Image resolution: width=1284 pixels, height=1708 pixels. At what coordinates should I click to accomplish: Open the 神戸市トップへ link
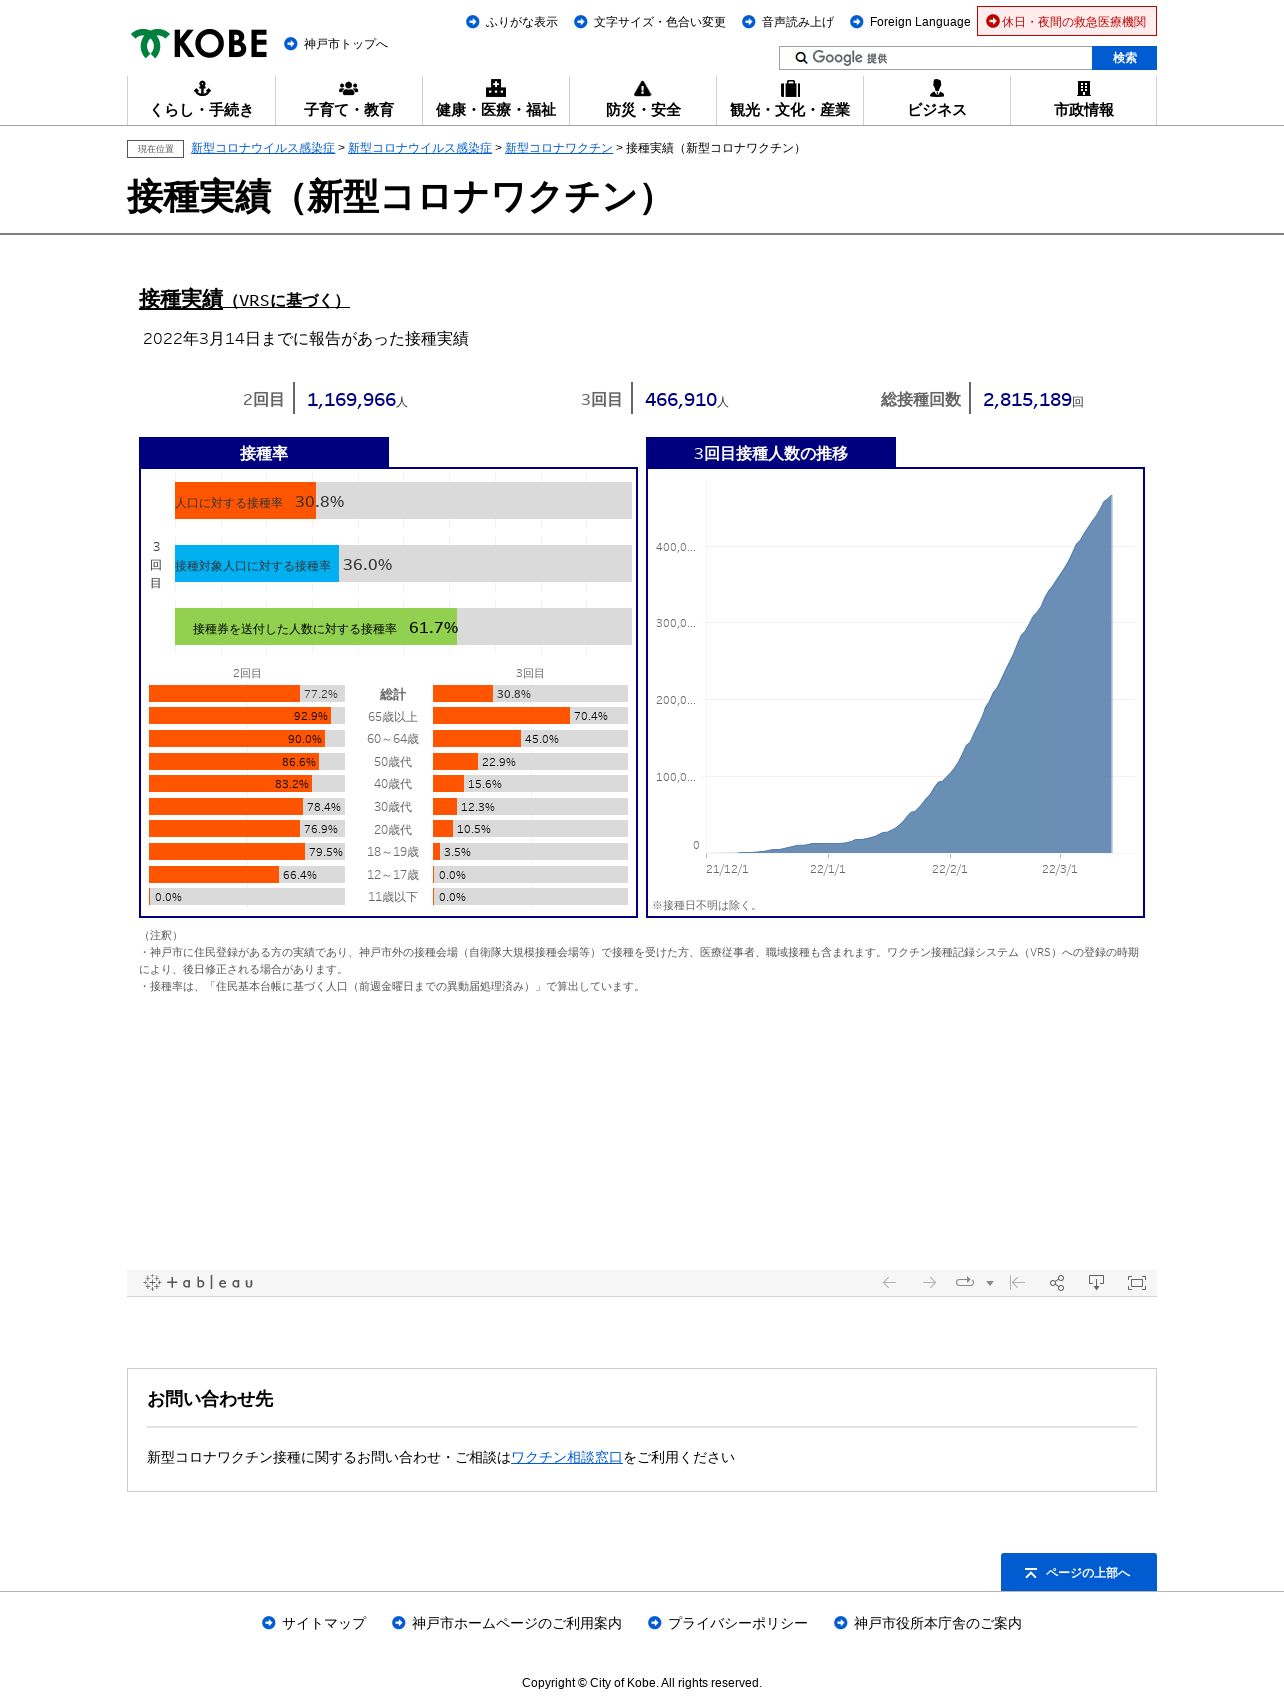[x=336, y=44]
